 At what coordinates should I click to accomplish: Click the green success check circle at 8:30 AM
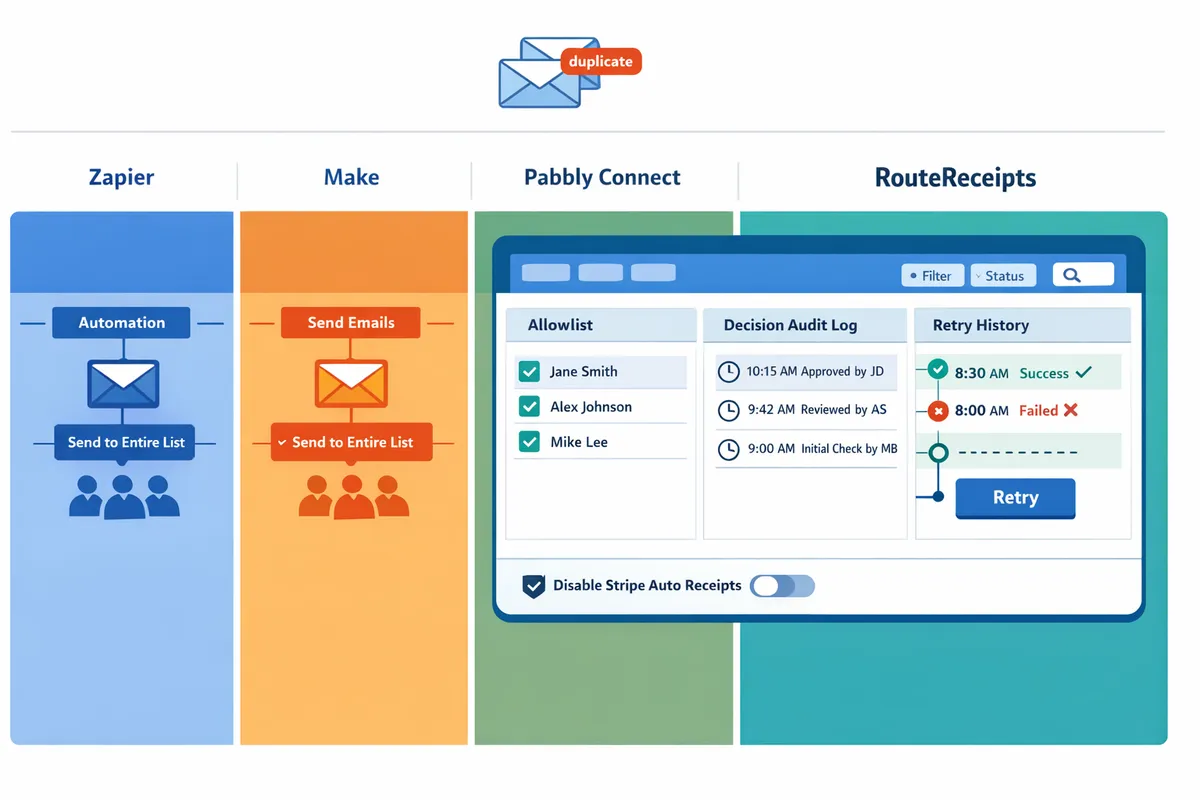[x=937, y=369]
